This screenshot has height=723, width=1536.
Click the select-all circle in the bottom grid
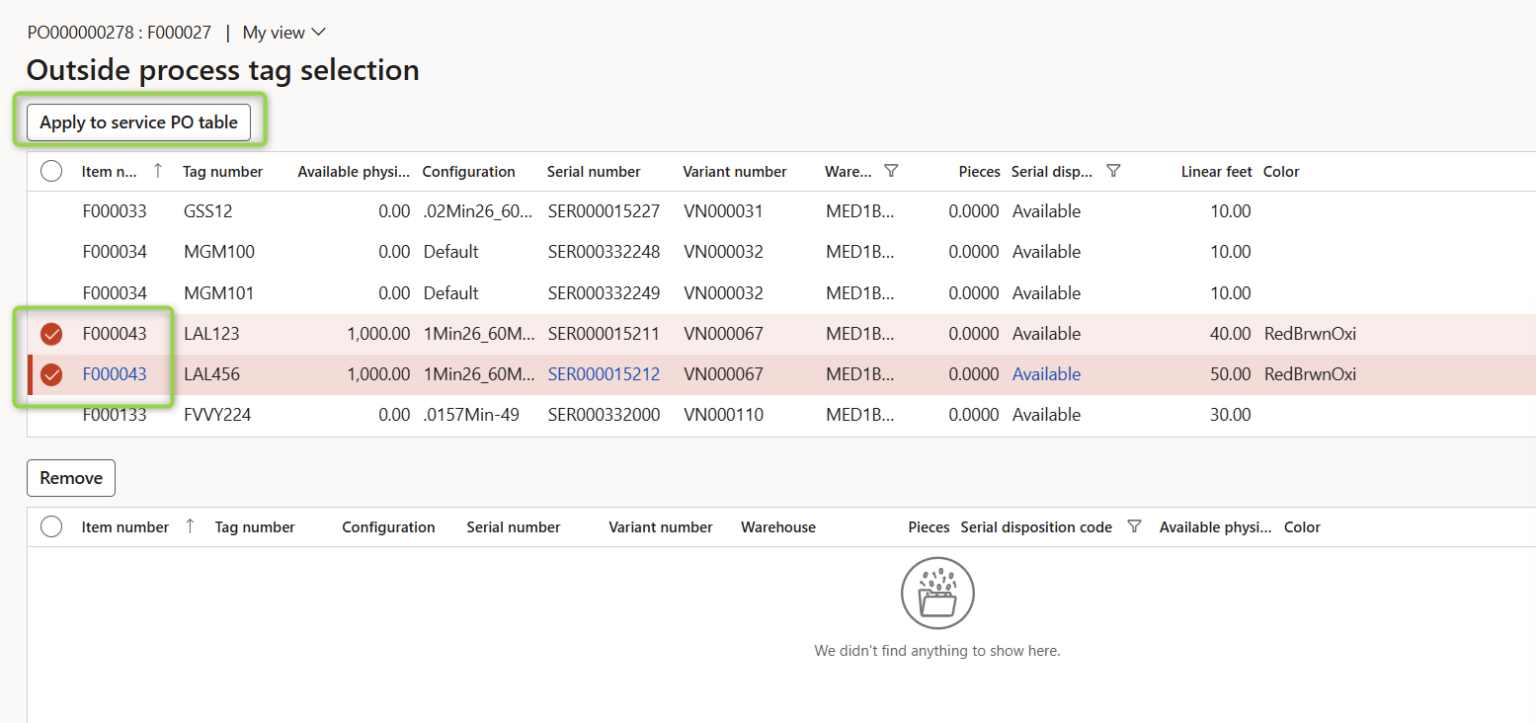coord(51,526)
